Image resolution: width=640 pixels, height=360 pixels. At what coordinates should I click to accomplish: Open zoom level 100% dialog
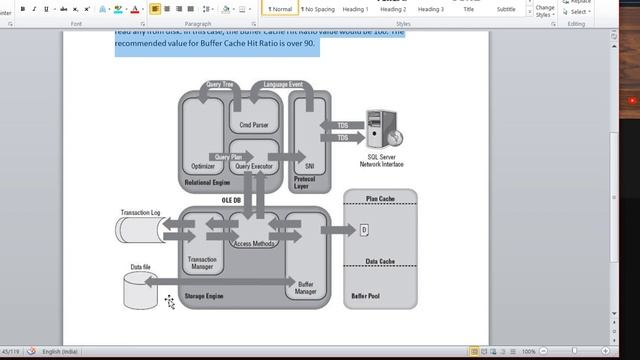[528, 351]
